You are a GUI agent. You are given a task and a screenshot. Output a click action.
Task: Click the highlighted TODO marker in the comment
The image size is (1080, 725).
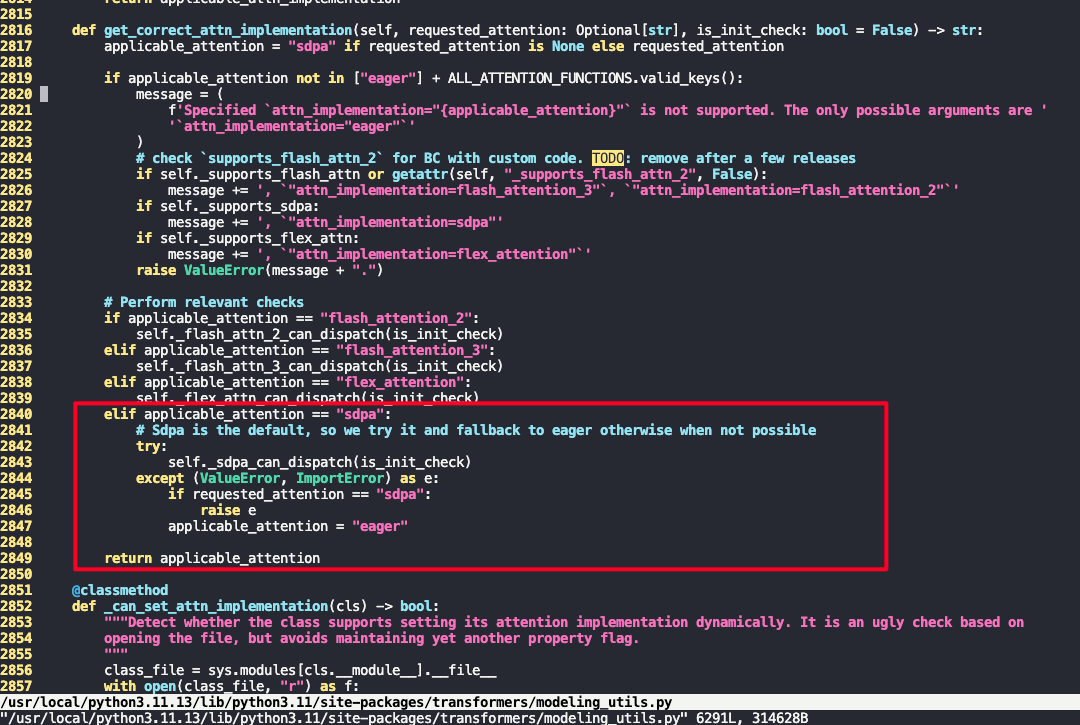tap(607, 158)
